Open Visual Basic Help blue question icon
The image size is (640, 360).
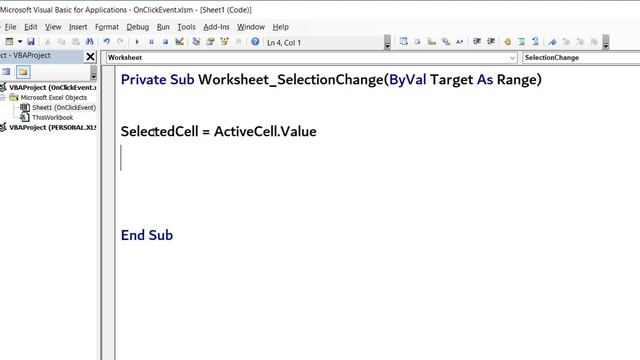(255, 42)
